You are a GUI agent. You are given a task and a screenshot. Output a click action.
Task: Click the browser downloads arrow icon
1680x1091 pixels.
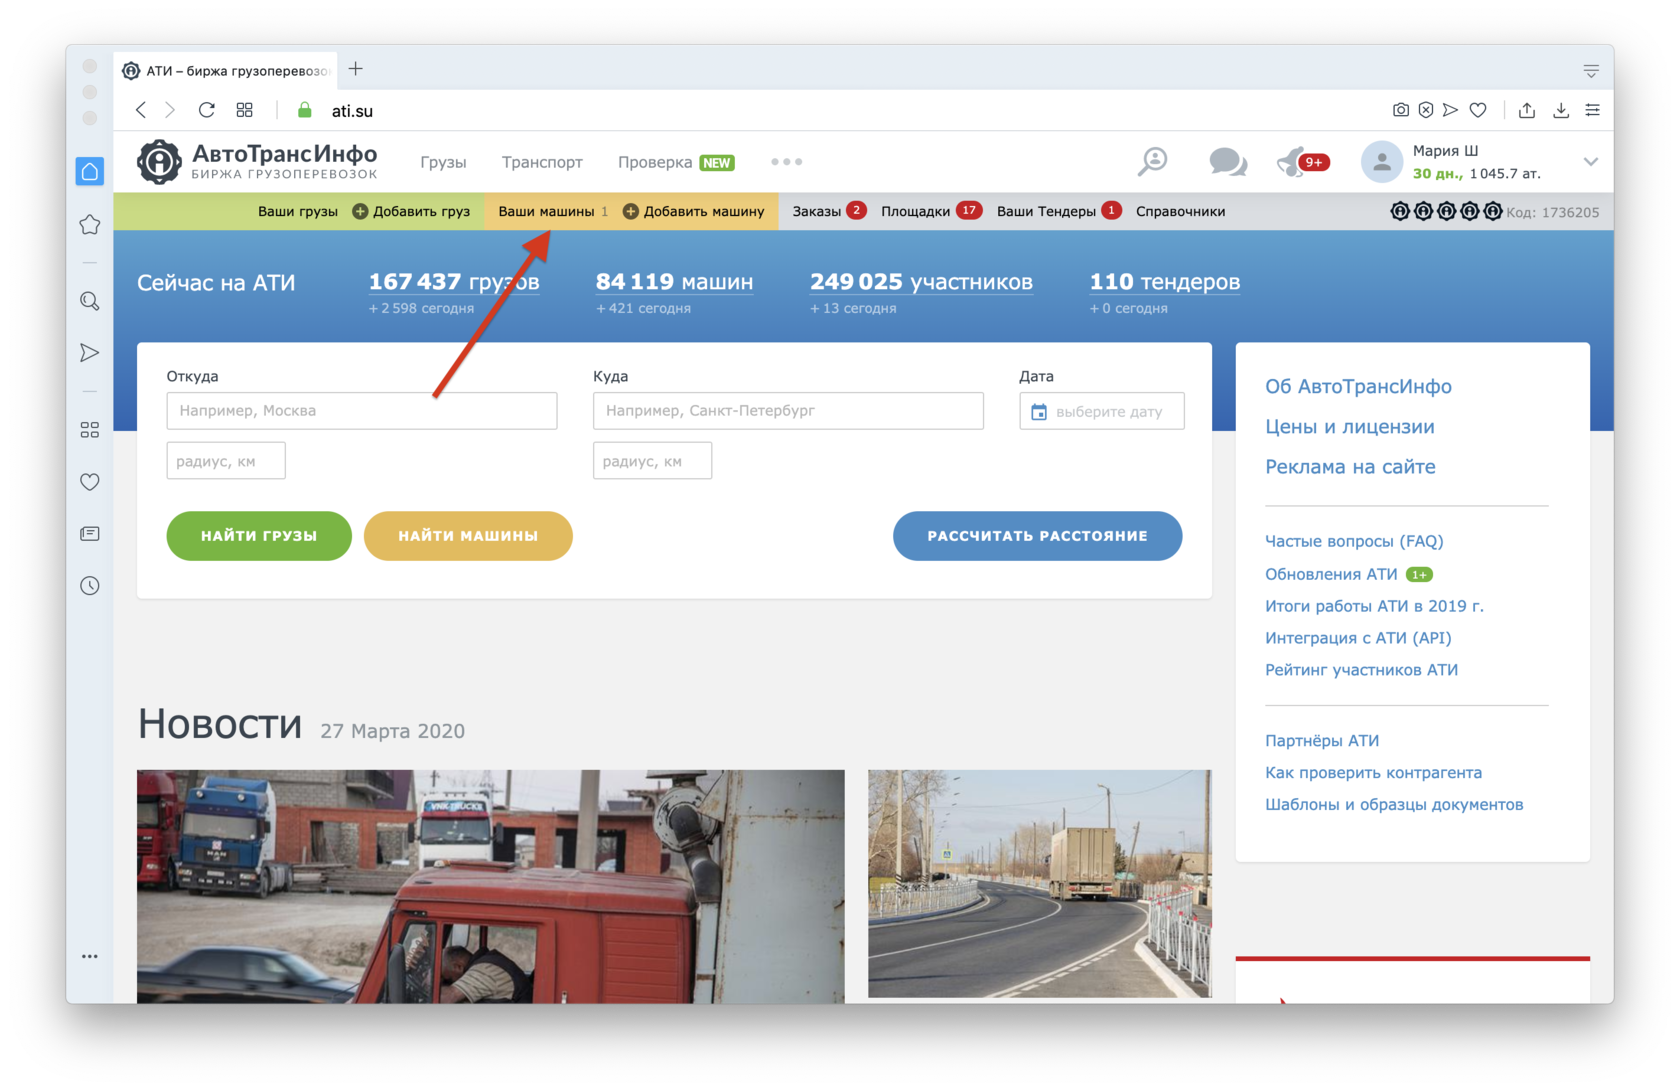coord(1560,110)
